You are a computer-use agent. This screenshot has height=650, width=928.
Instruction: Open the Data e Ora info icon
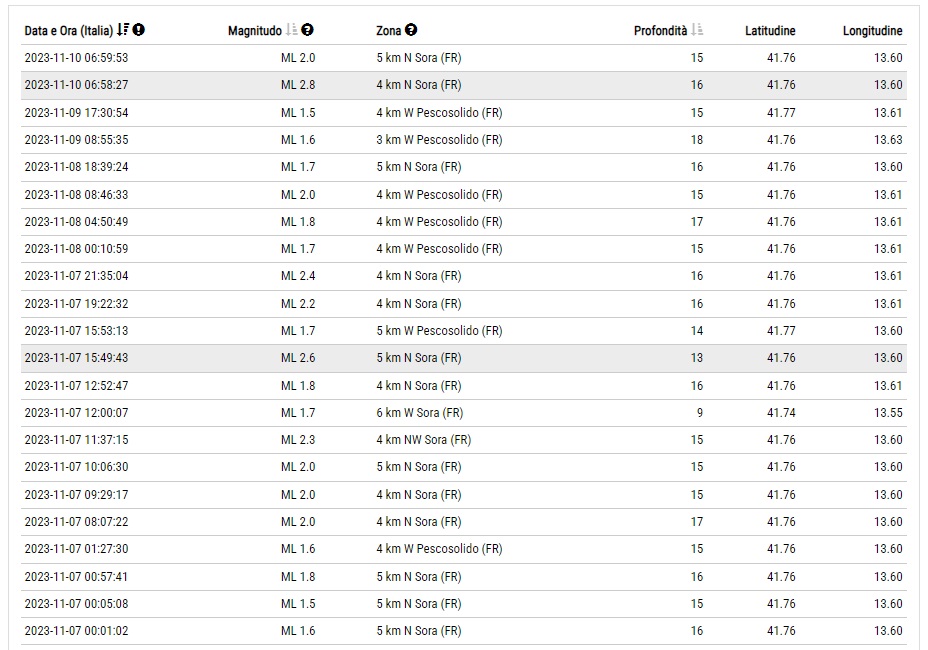(x=138, y=30)
